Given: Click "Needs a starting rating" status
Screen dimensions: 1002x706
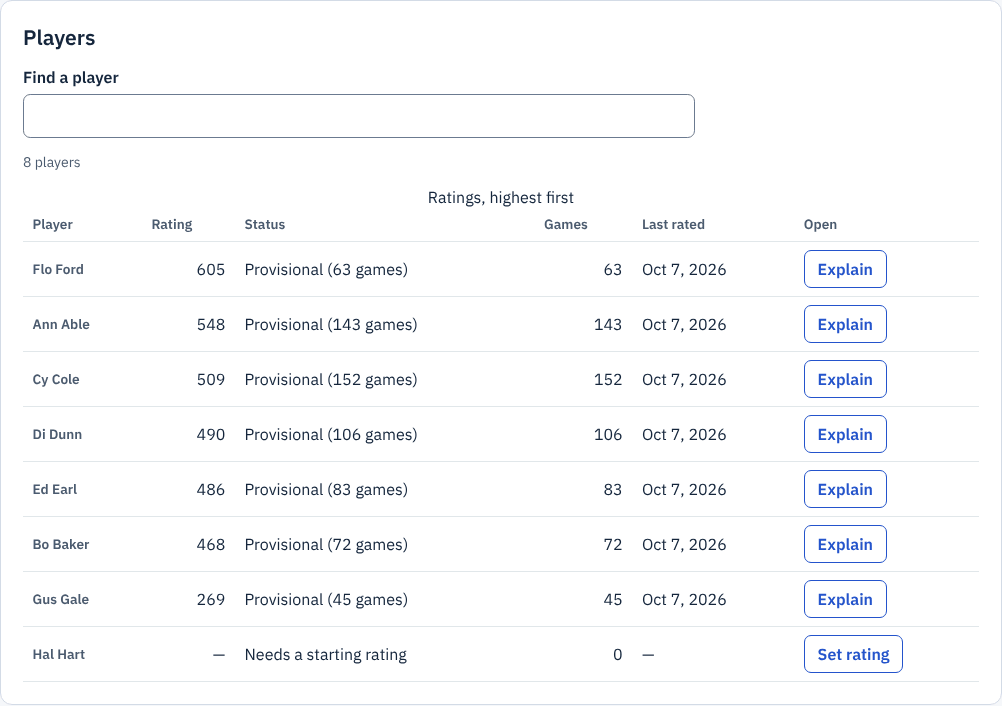Looking at the screenshot, I should coord(326,654).
